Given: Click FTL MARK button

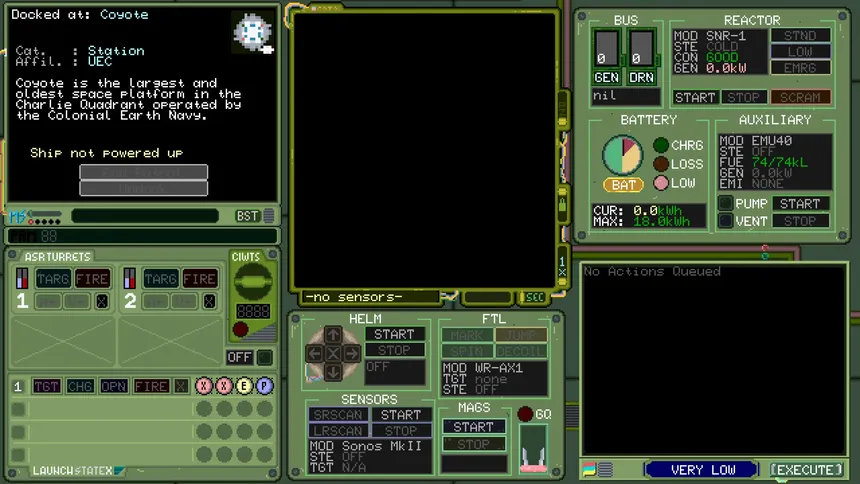Looking at the screenshot, I should pos(467,335).
